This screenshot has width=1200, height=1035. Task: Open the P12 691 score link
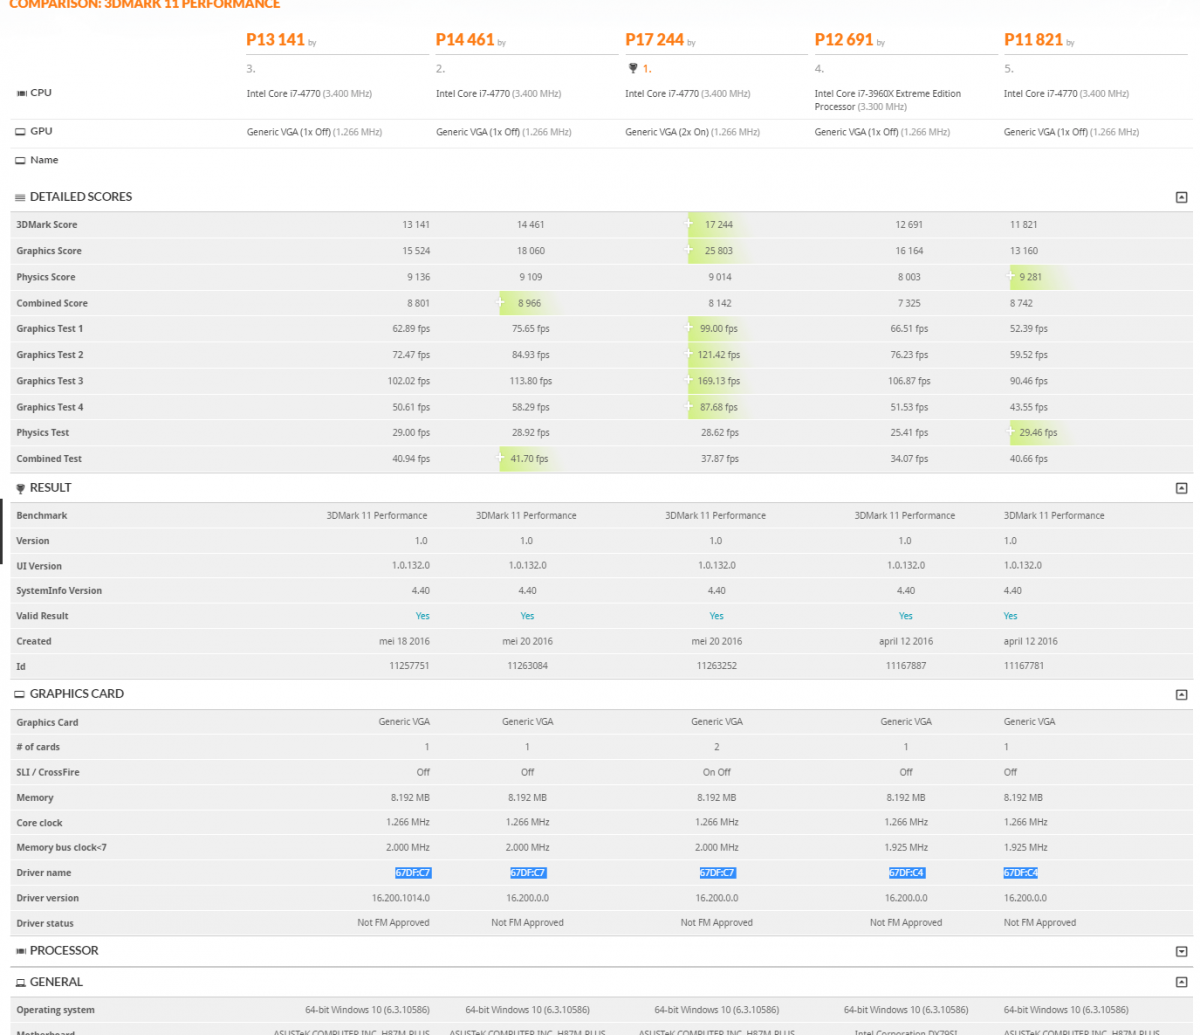pyautogui.click(x=843, y=40)
